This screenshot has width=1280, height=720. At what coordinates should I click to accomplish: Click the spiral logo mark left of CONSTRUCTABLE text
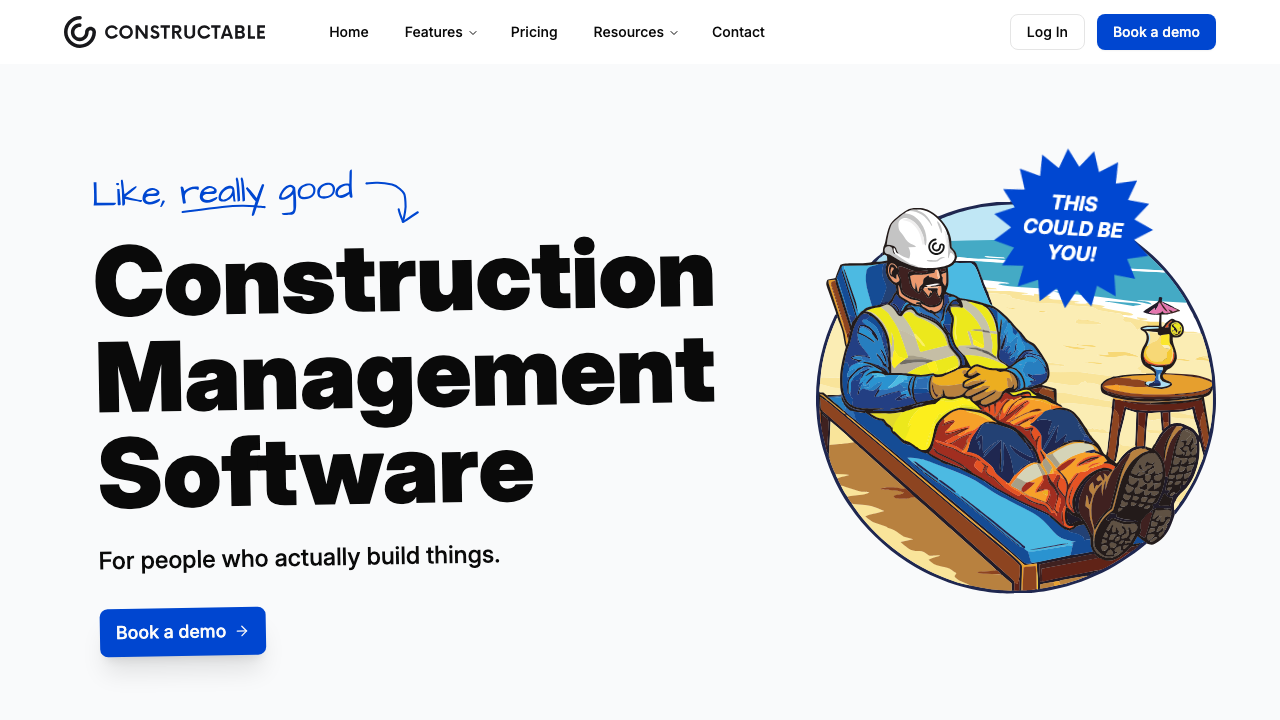point(78,31)
